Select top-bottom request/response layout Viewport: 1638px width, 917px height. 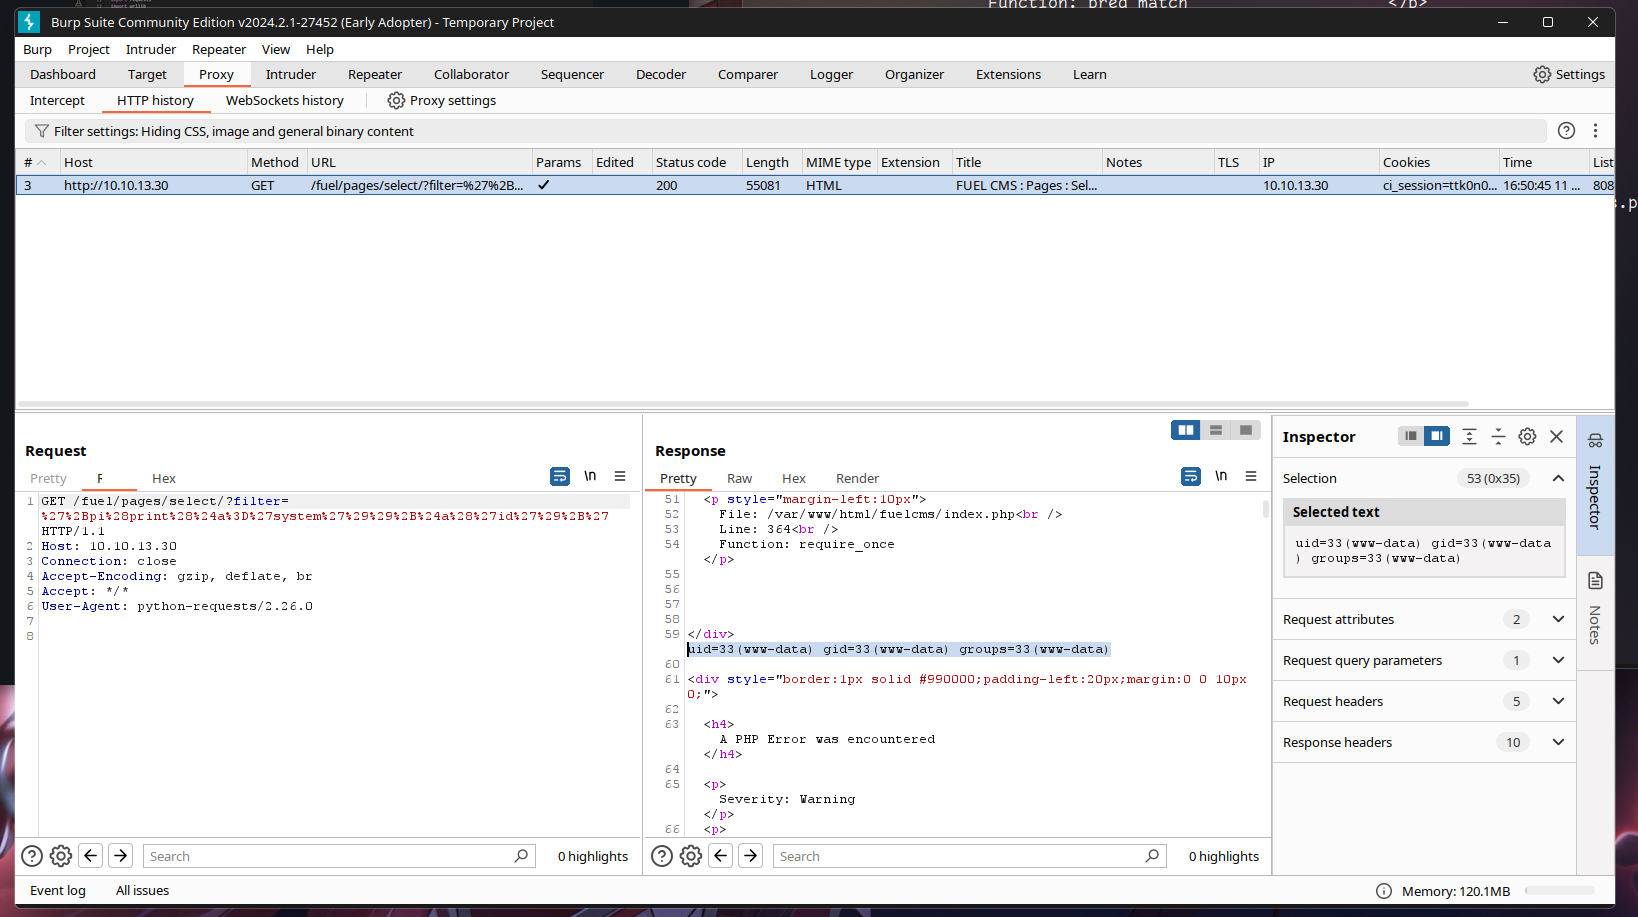coord(1216,430)
